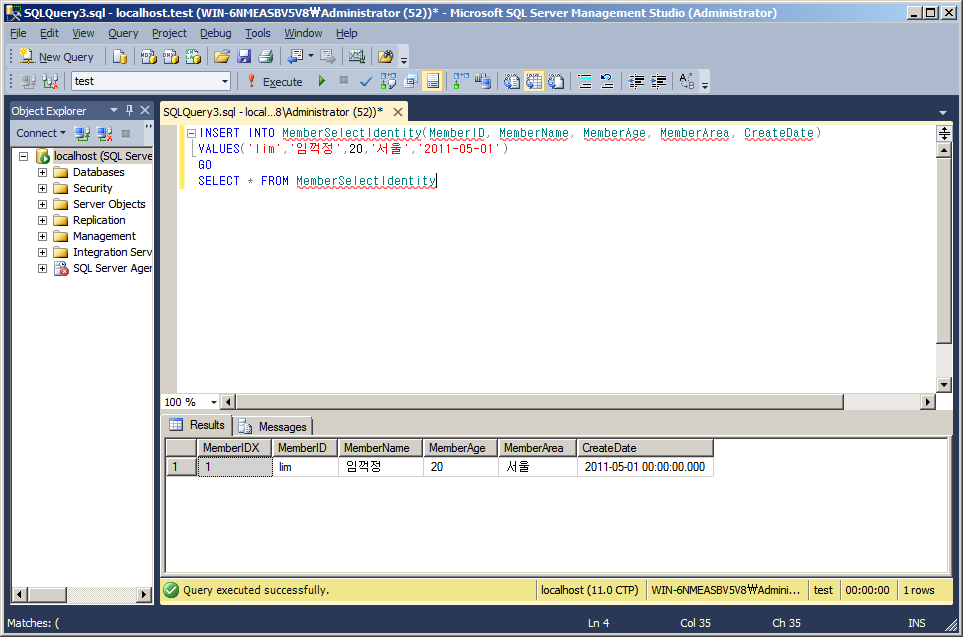This screenshot has height=637, width=963.
Task: Expand the Security folder
Action: click(42, 188)
